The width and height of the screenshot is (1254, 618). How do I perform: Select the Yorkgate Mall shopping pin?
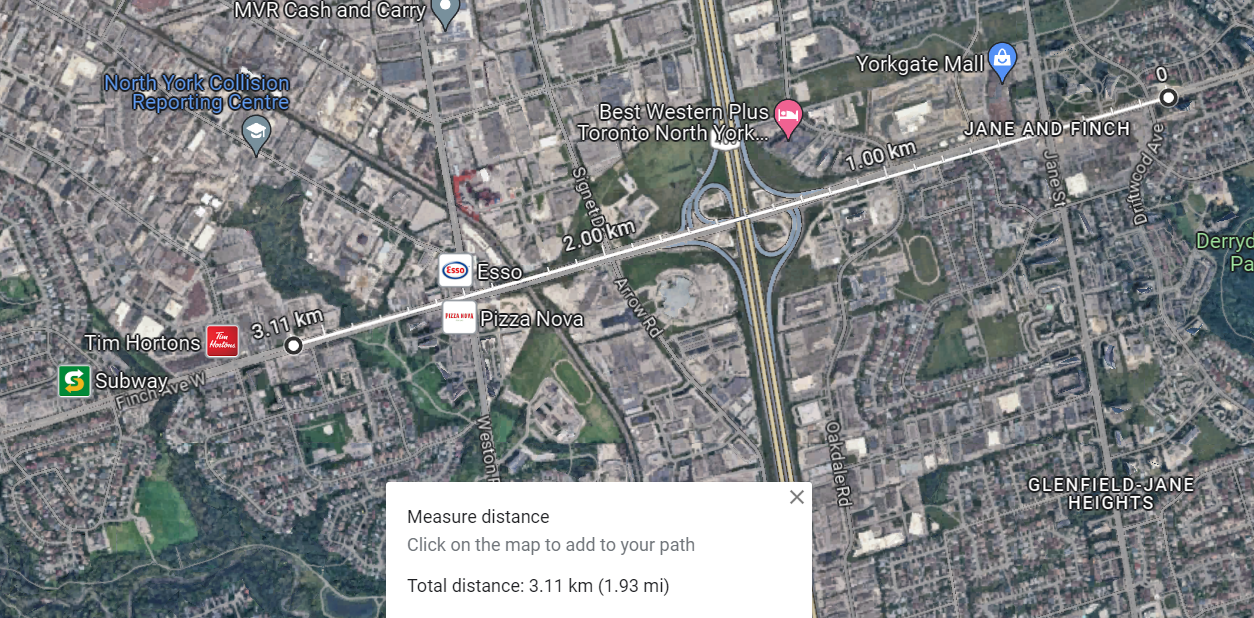tap(1002, 62)
